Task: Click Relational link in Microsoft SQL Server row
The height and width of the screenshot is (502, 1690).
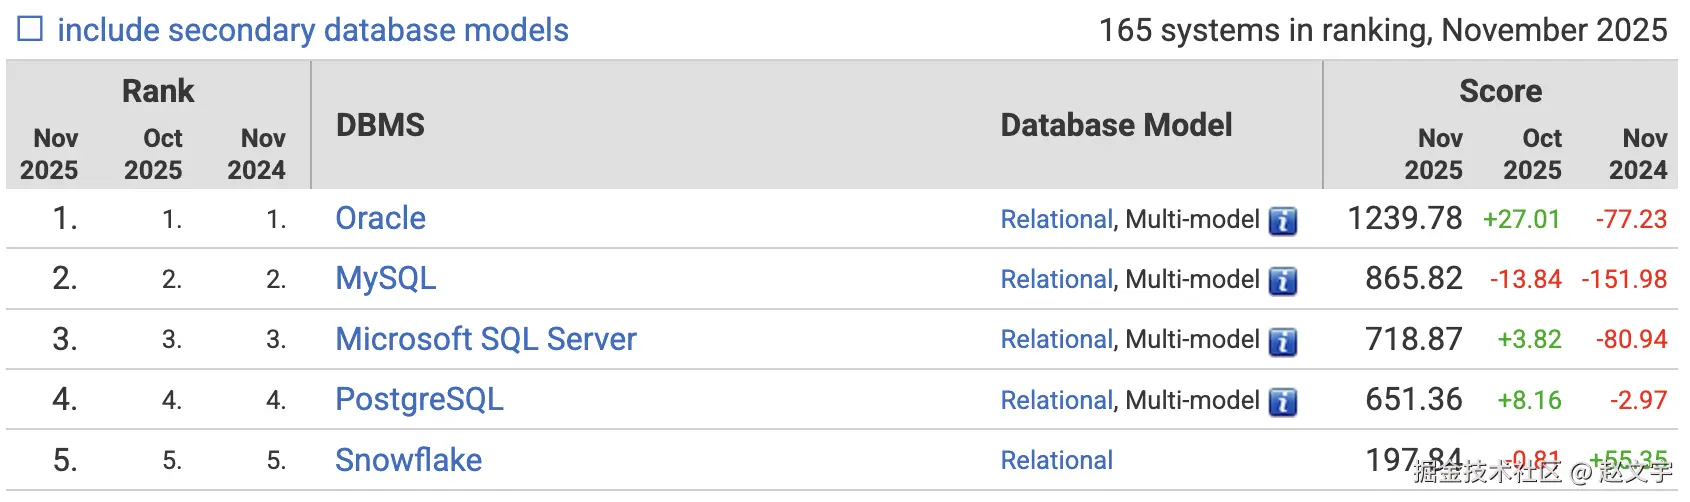Action: tap(1056, 340)
